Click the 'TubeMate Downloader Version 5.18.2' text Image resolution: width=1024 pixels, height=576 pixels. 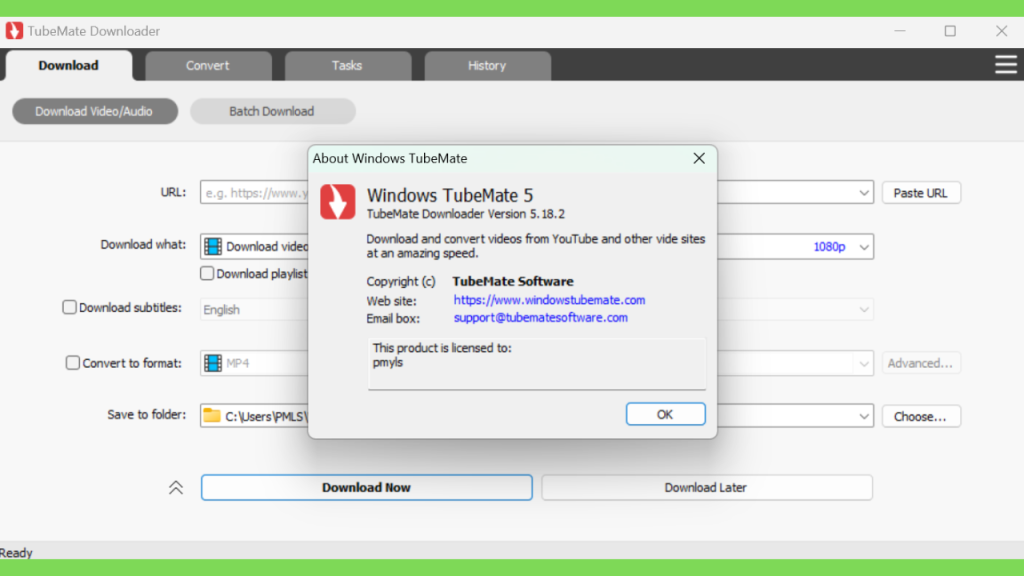466,214
